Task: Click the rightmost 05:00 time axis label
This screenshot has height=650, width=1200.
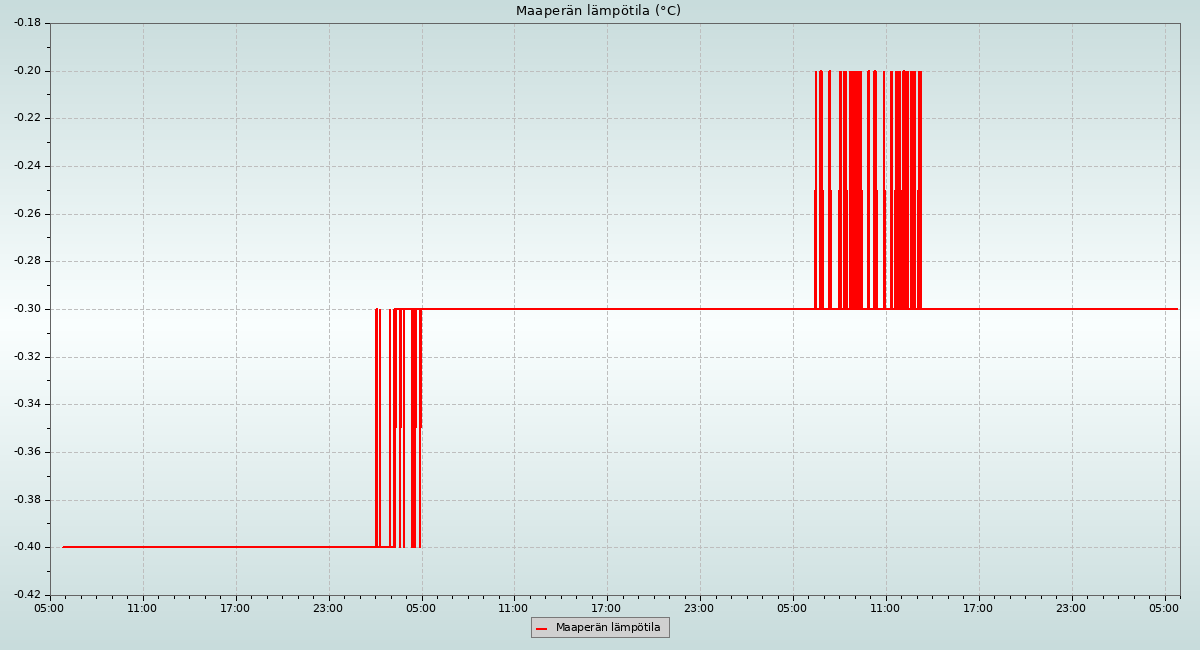Action: tap(1165, 608)
